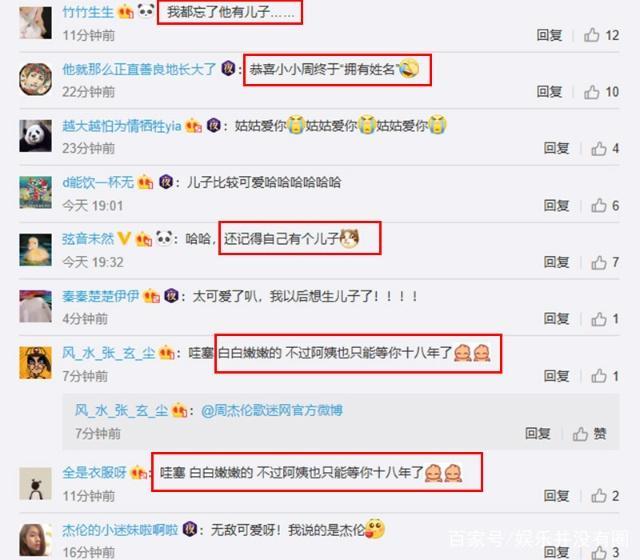Click the panda avatar thumbnail

coord(36,136)
